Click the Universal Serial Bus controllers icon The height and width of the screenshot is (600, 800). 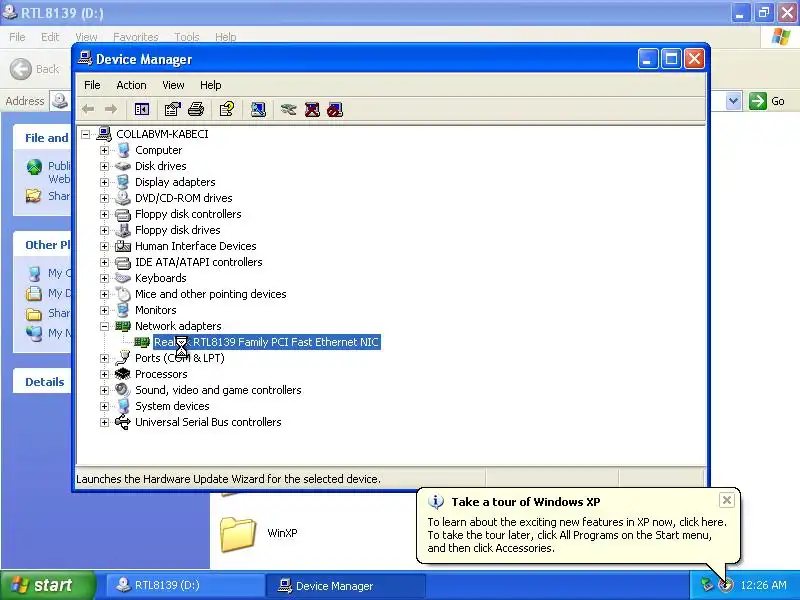pos(122,422)
